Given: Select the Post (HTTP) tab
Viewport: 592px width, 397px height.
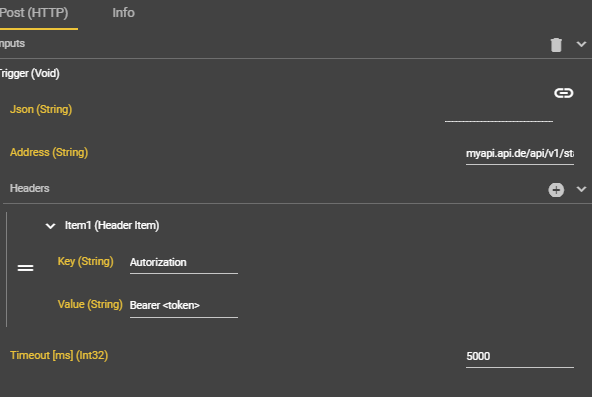Looking at the screenshot, I should coord(34,13).
